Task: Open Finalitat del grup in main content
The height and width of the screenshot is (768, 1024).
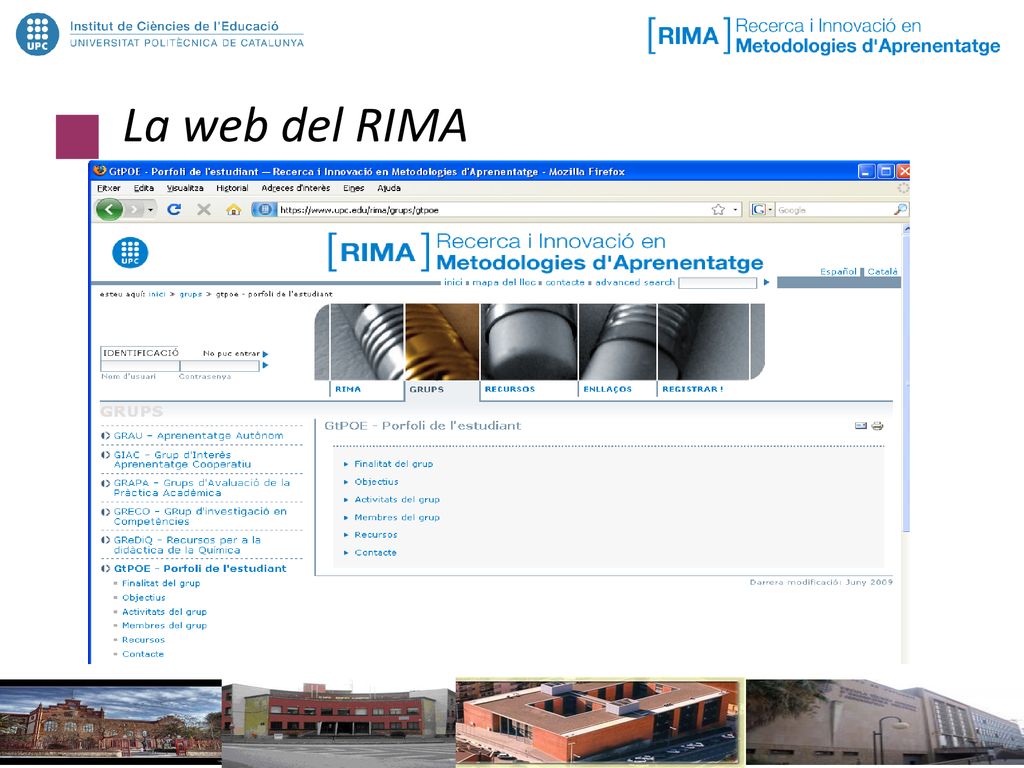Action: (394, 464)
